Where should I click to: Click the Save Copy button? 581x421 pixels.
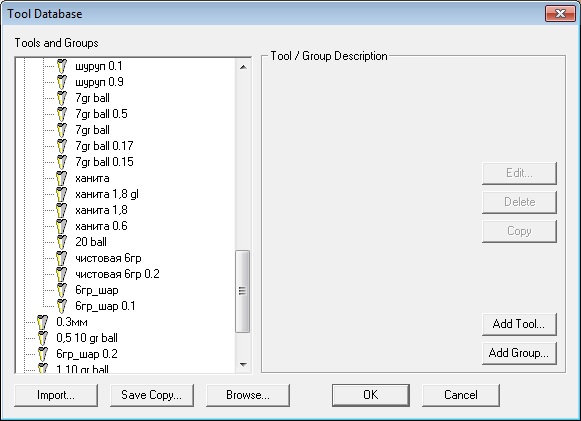click(x=152, y=395)
